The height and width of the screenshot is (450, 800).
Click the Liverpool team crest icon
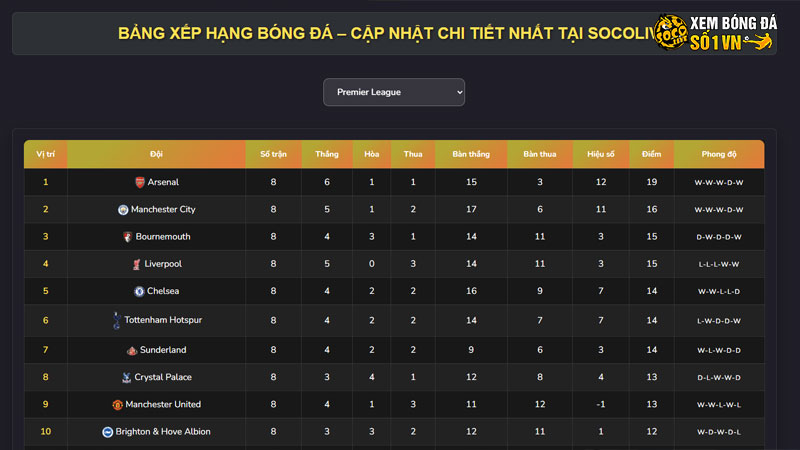[136, 264]
